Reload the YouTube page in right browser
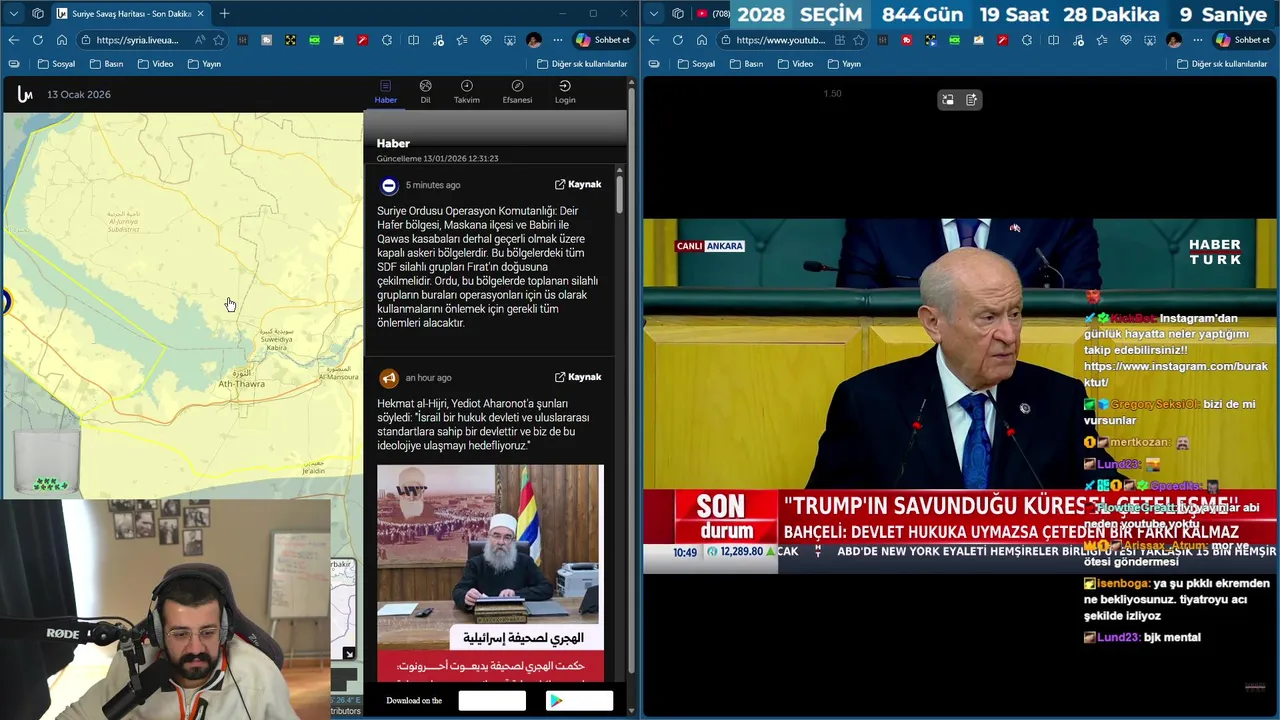This screenshot has height=720, width=1280. tap(678, 40)
